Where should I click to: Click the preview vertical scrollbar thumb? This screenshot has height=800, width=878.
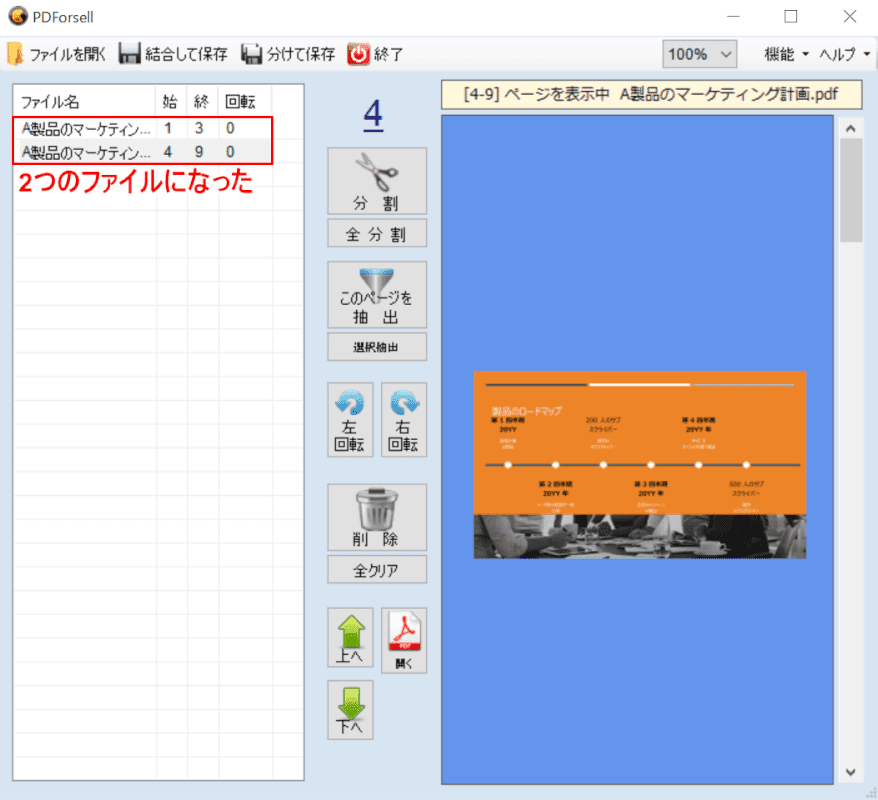coord(851,190)
